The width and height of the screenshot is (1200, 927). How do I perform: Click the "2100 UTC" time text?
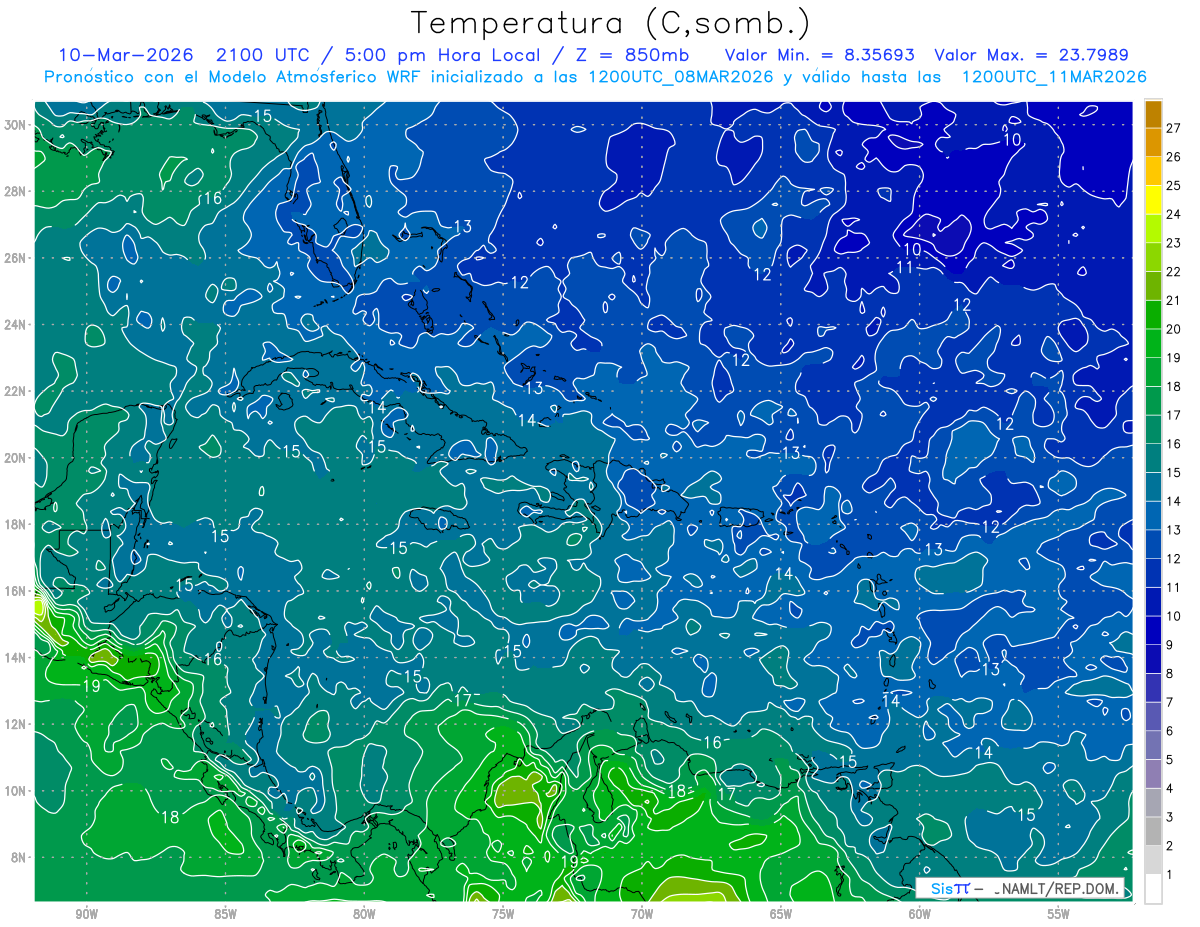[x=262, y=55]
